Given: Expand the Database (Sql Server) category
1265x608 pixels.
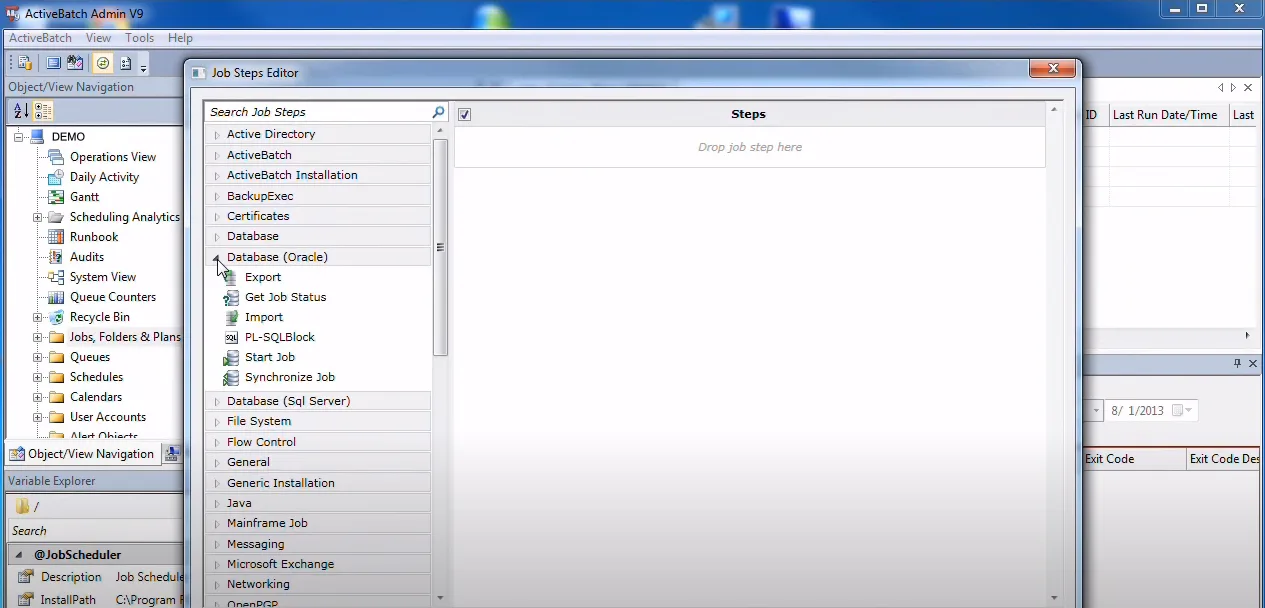Looking at the screenshot, I should point(217,402).
